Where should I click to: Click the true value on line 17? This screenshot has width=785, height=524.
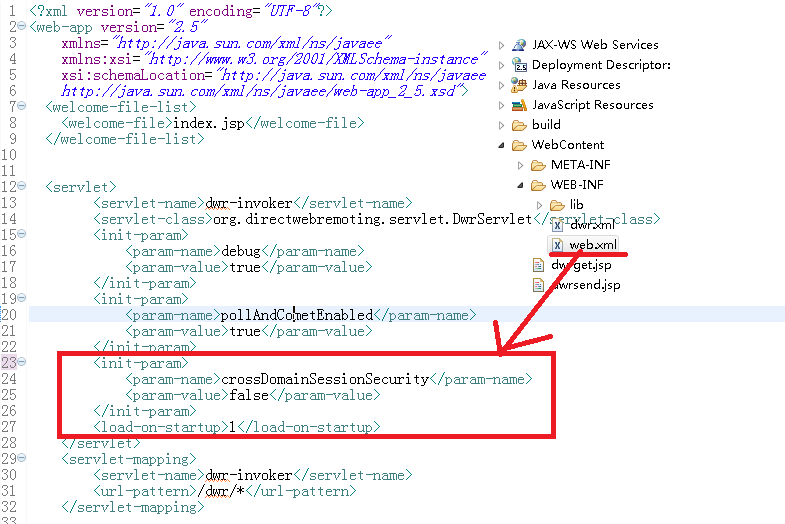(245, 267)
